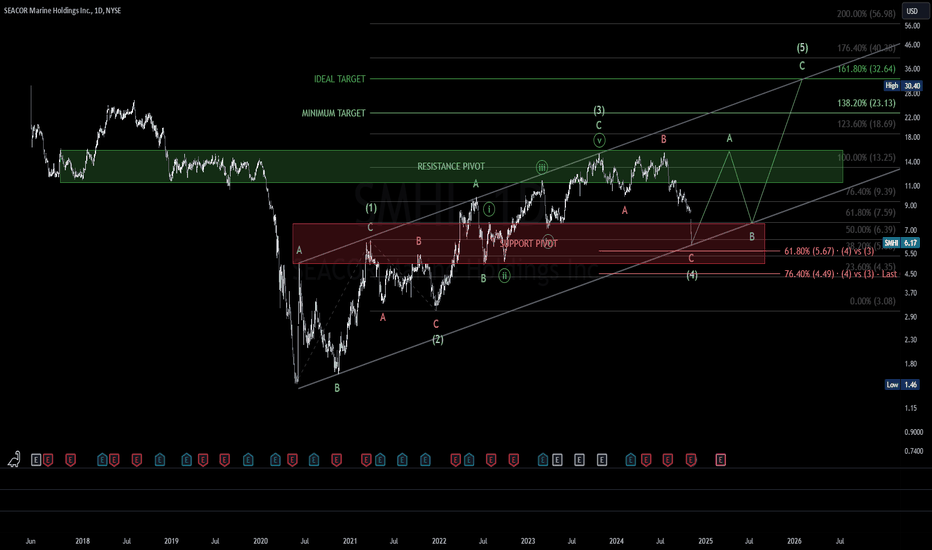Click 2020 on the time axis
Image resolution: width=932 pixels, height=550 pixels.
click(260, 541)
